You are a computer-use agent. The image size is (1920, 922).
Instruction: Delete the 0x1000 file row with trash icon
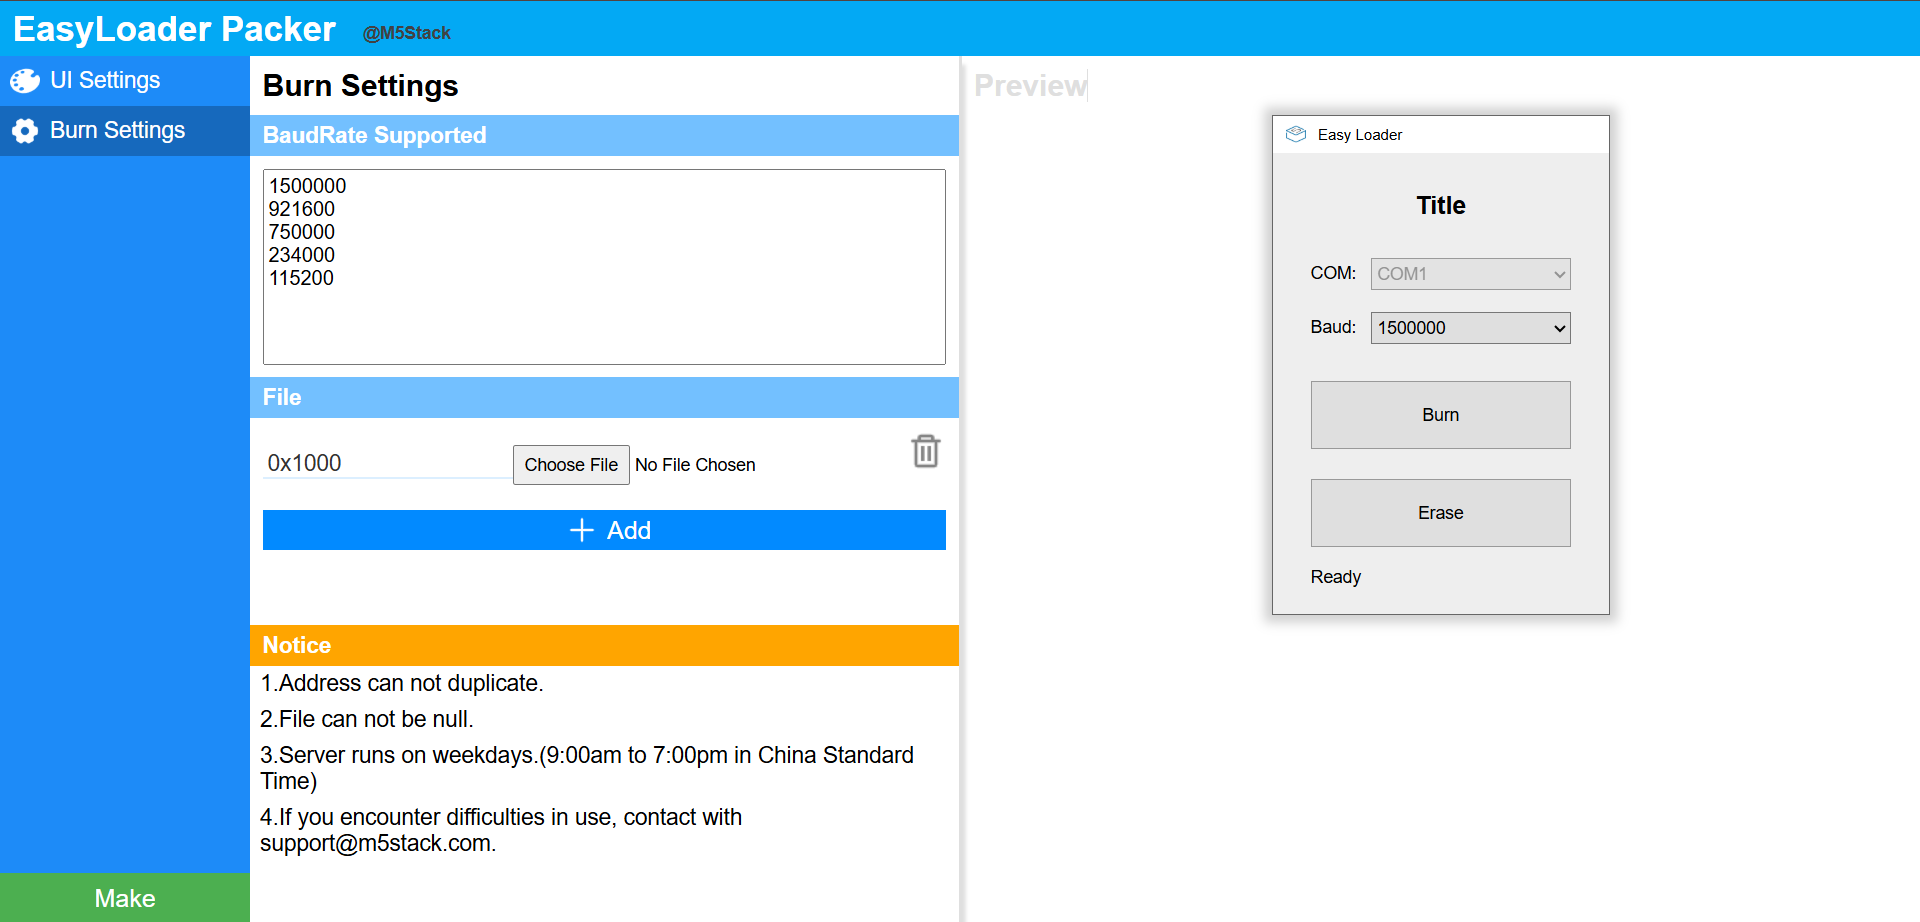[925, 452]
